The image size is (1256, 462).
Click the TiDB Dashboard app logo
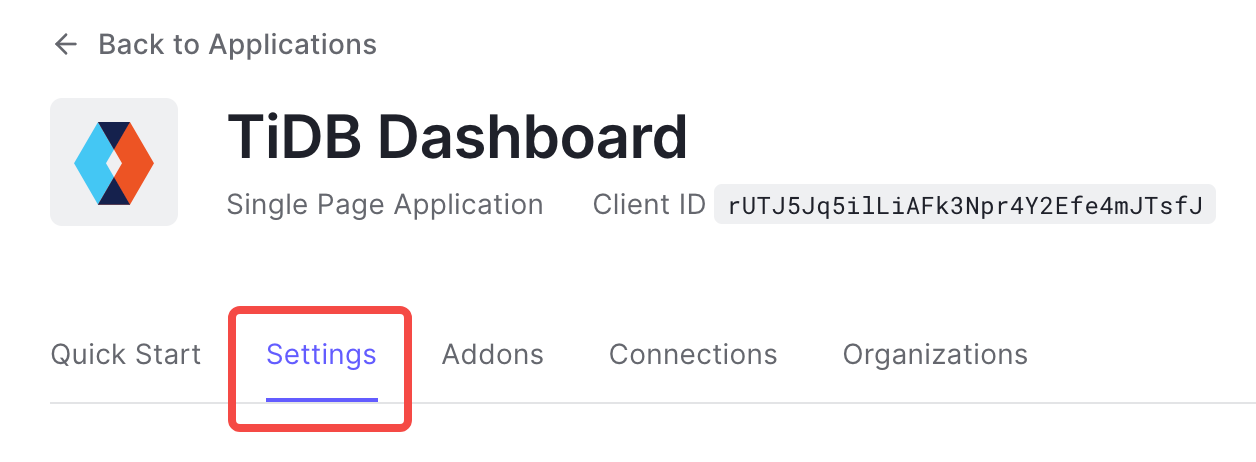[x=114, y=162]
